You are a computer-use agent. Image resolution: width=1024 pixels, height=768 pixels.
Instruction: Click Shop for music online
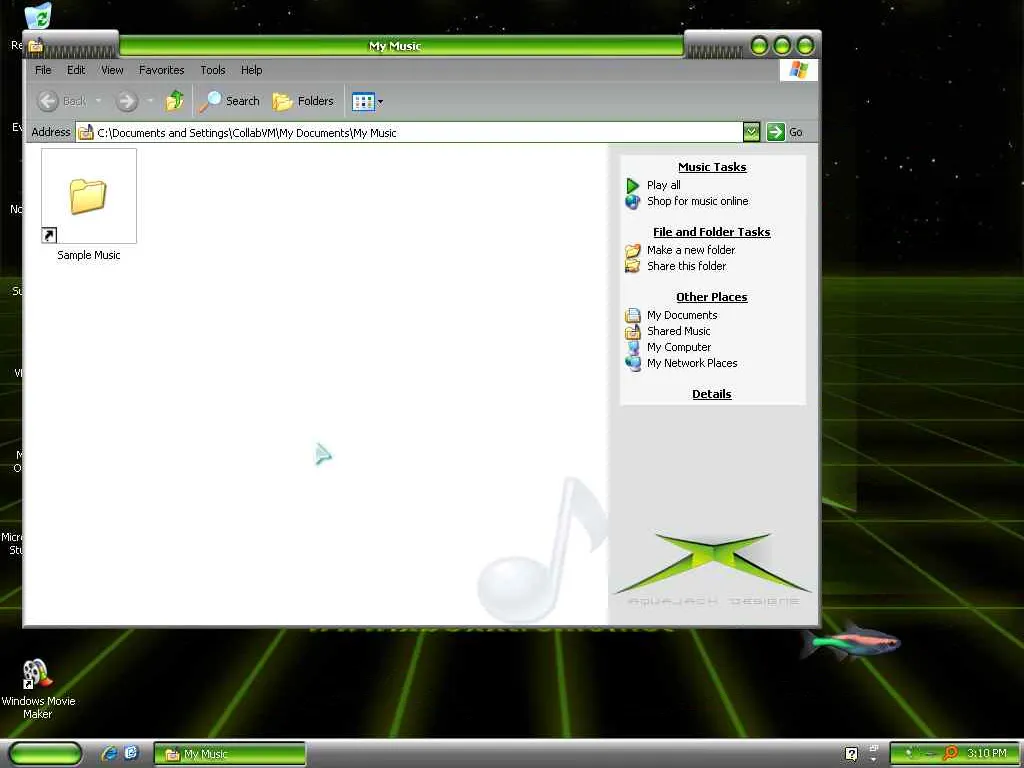click(697, 201)
